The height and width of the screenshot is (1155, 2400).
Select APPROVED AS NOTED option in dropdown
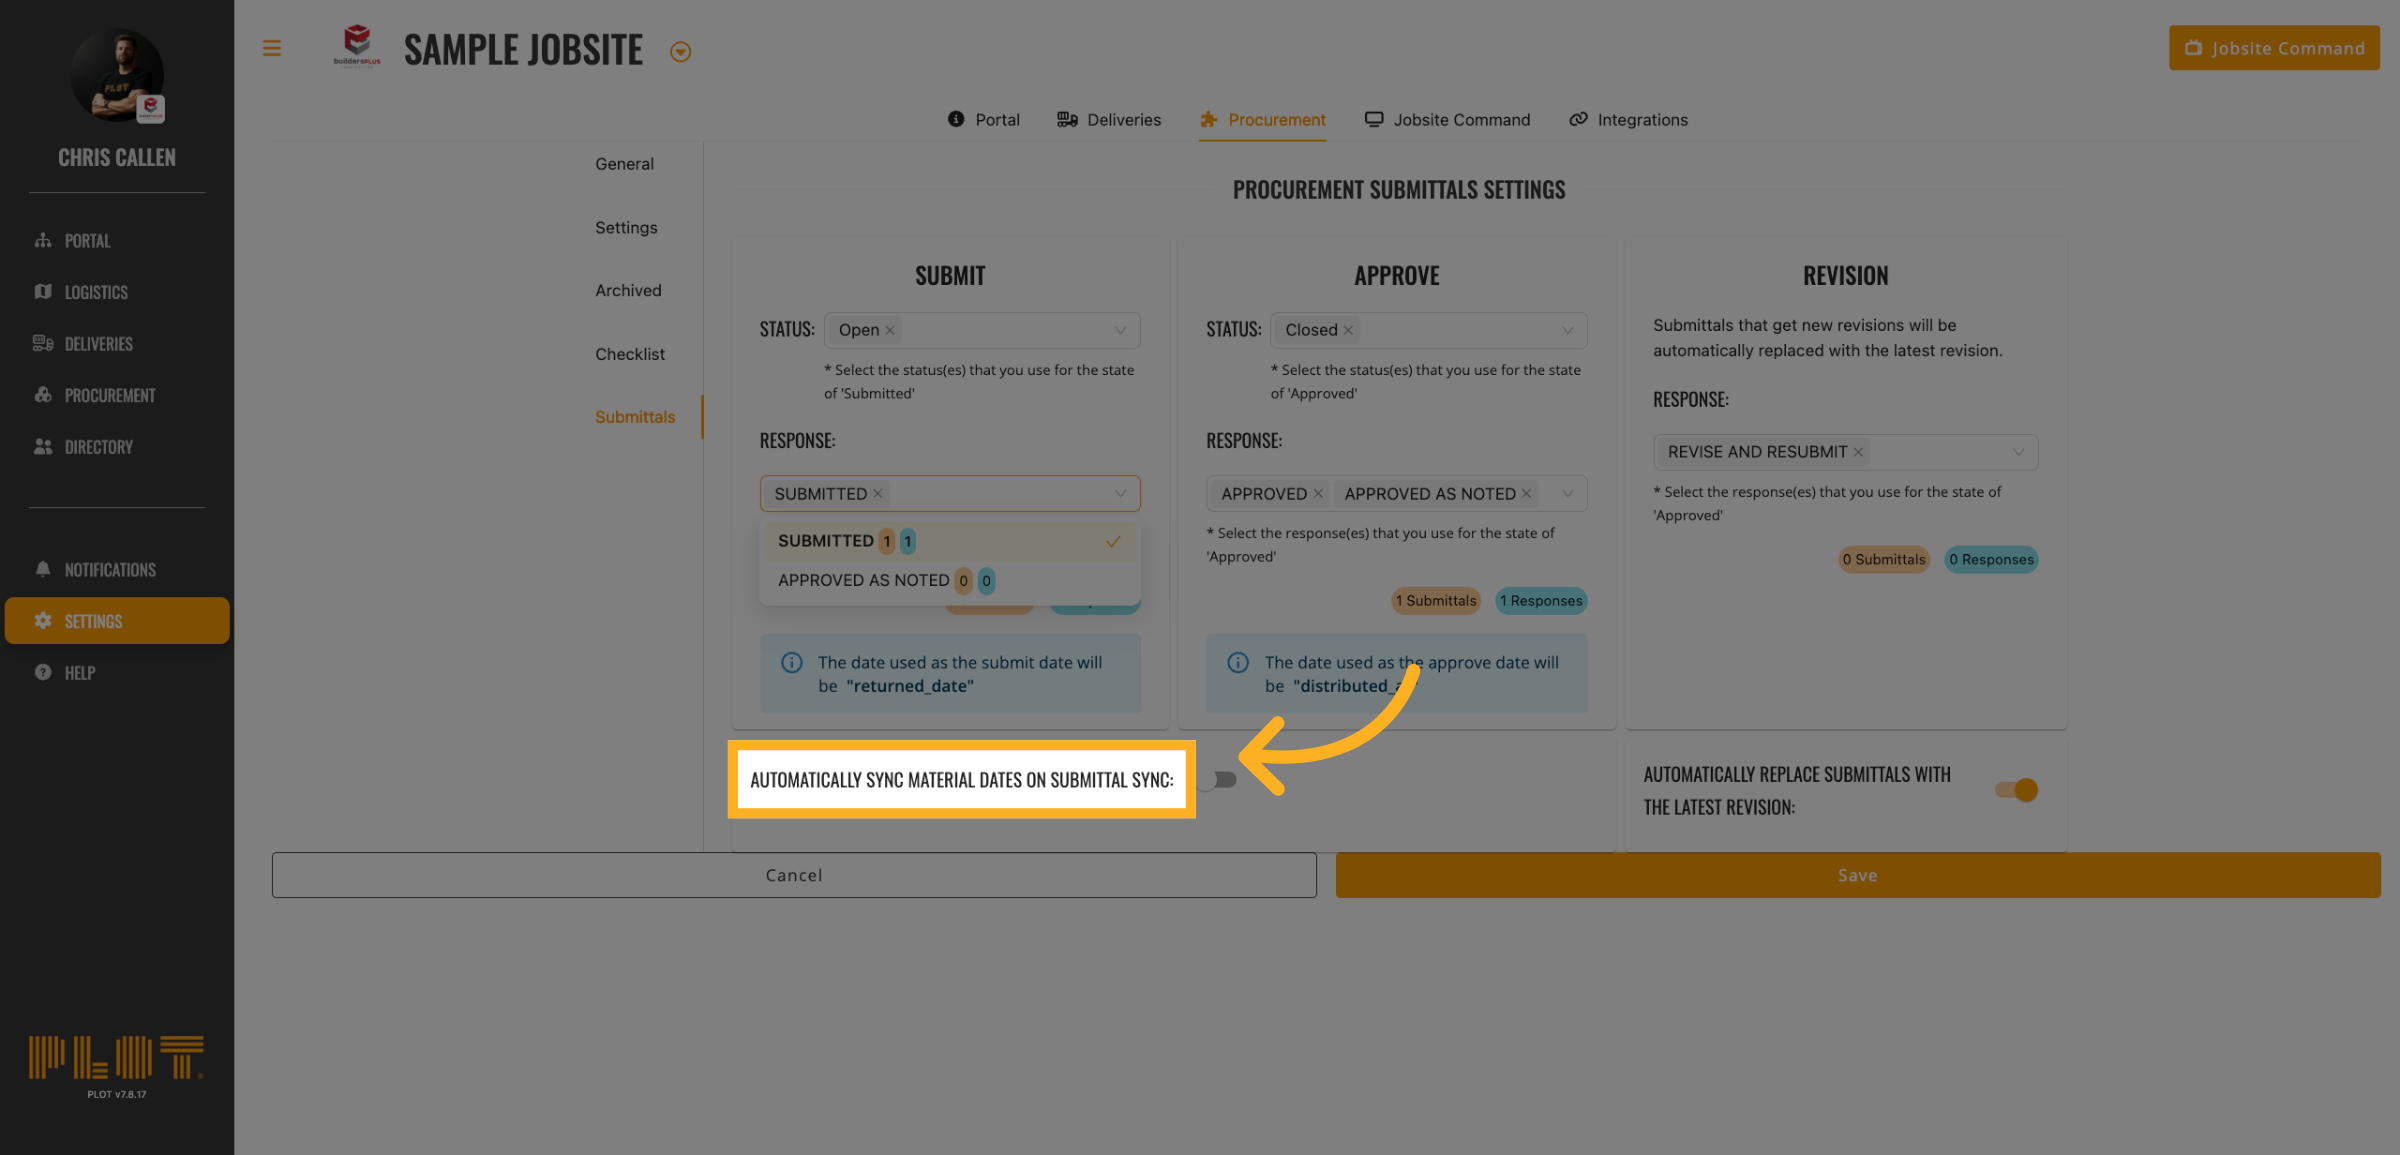click(864, 581)
